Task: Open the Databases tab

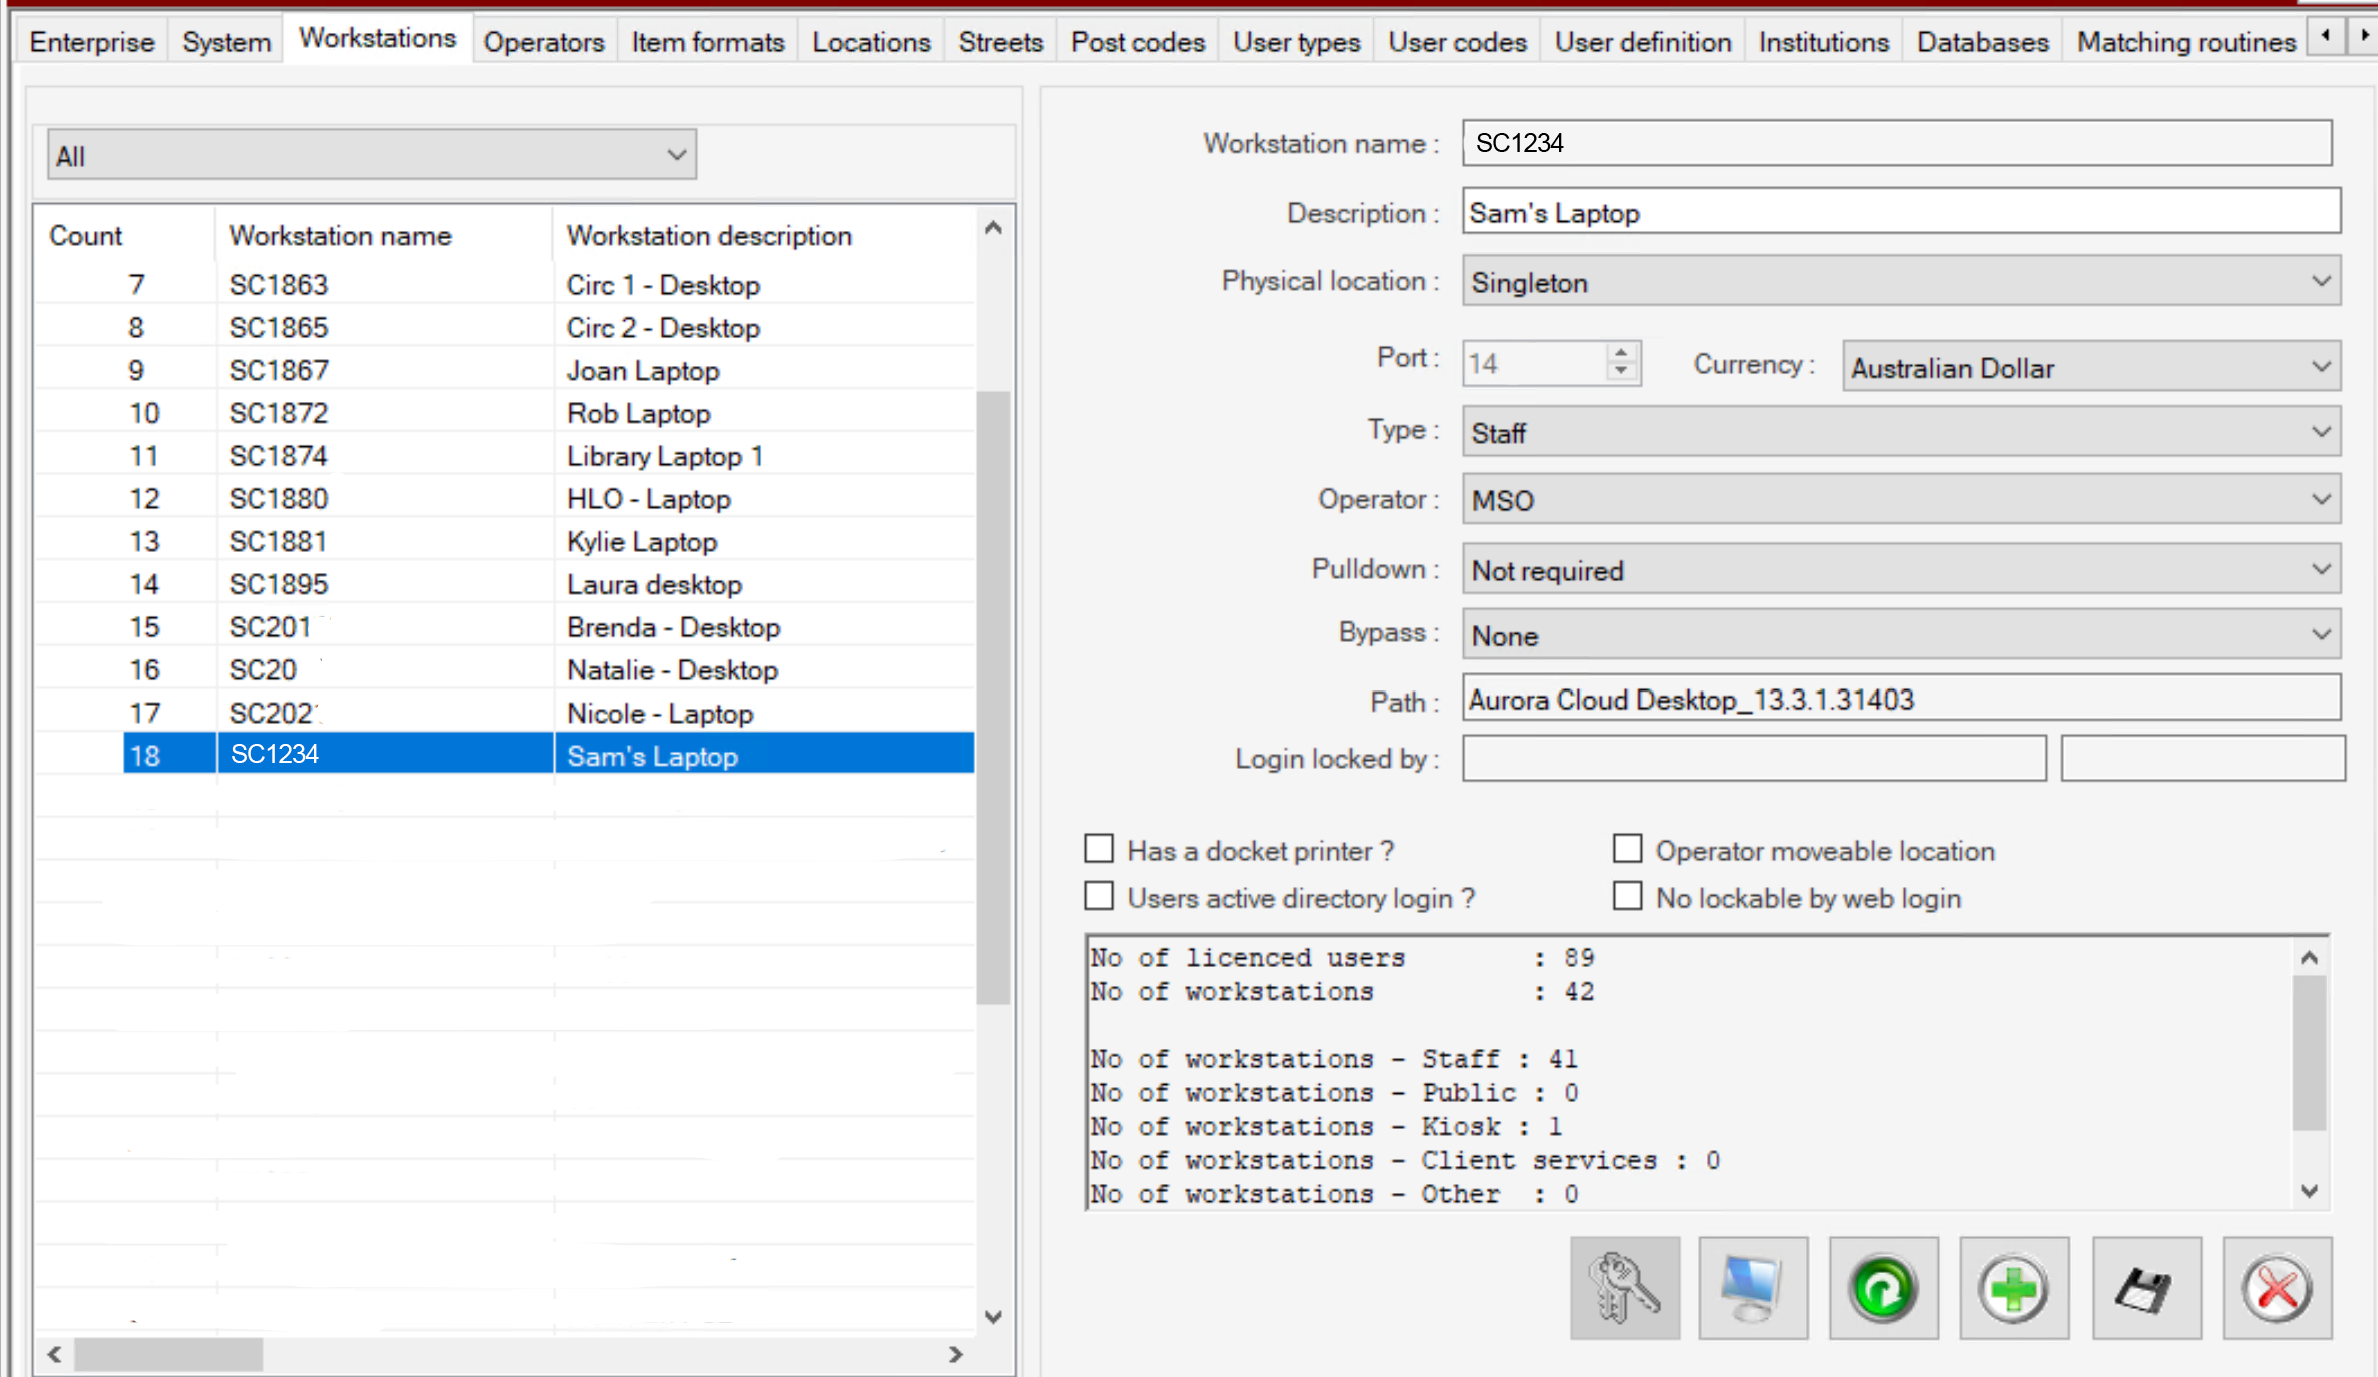Action: tap(1983, 42)
